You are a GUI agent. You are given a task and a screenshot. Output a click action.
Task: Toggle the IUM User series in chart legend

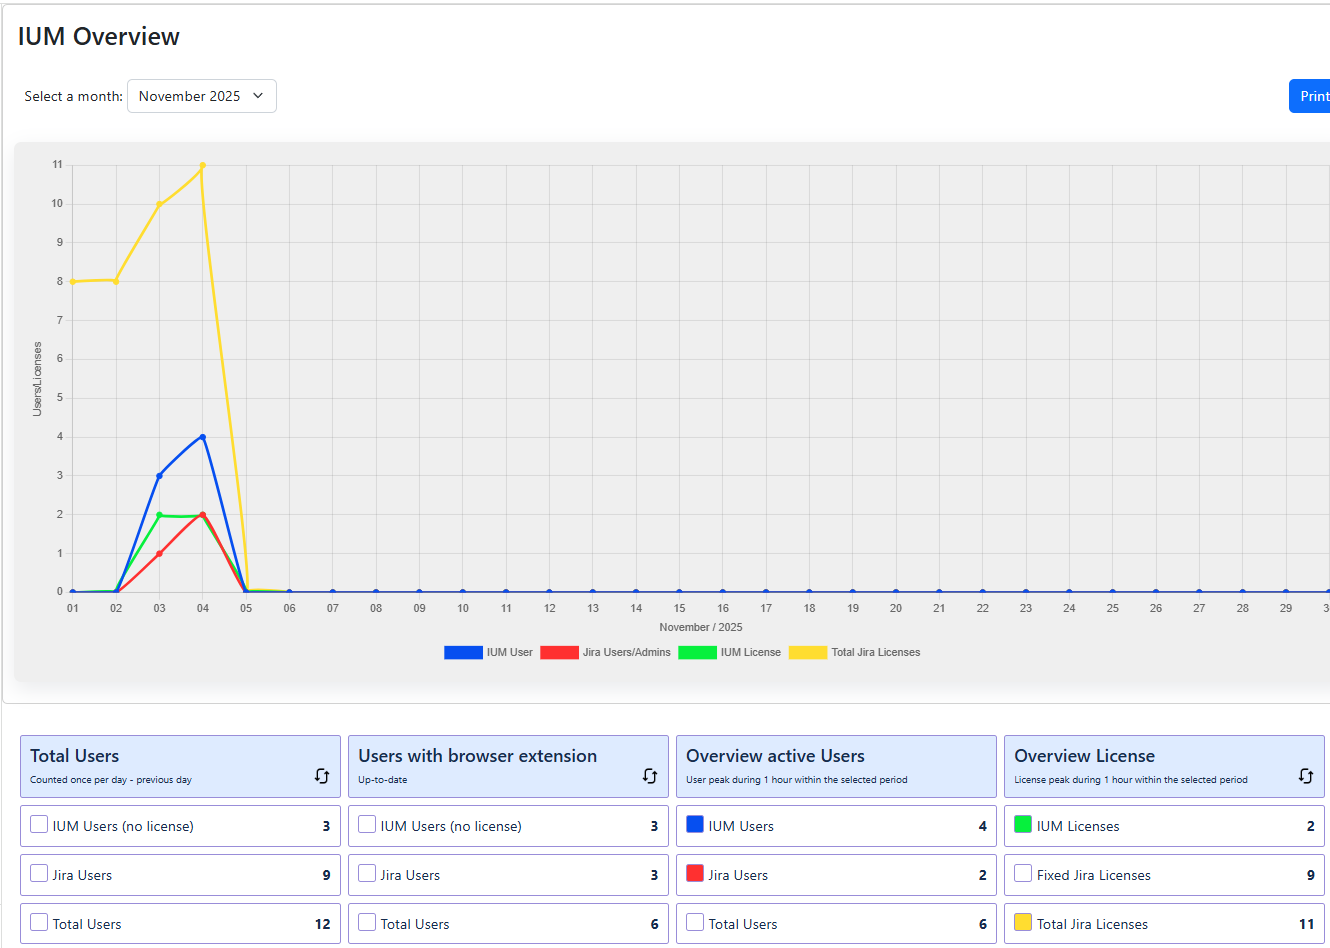[x=488, y=653]
